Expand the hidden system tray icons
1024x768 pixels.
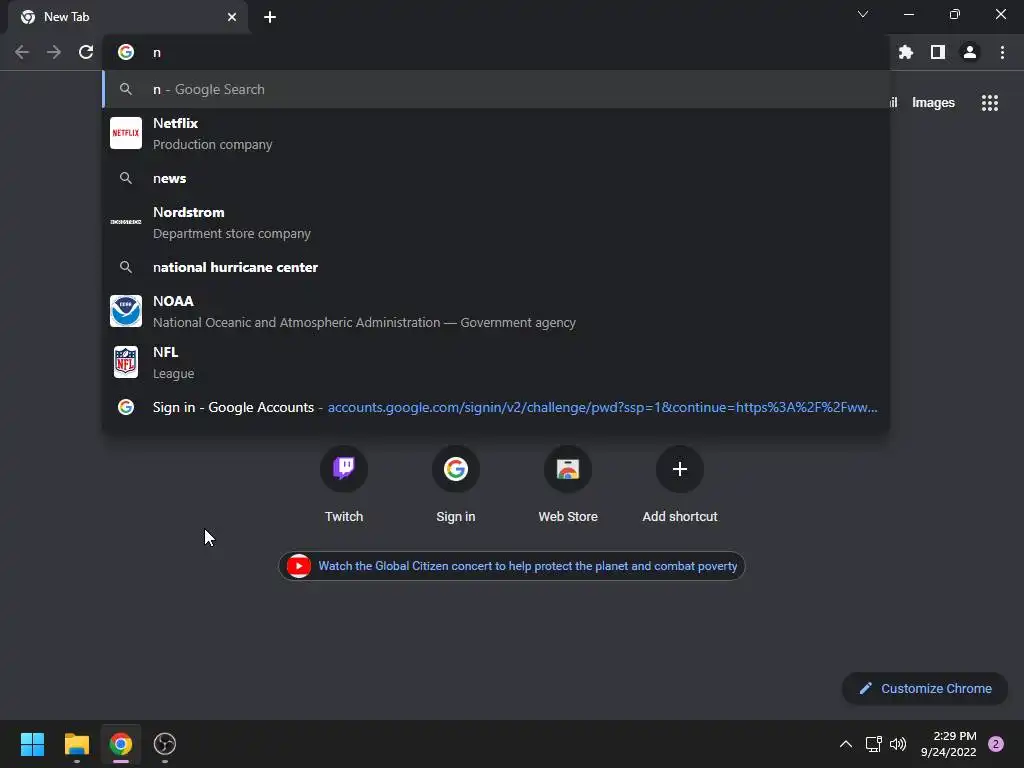tap(846, 744)
